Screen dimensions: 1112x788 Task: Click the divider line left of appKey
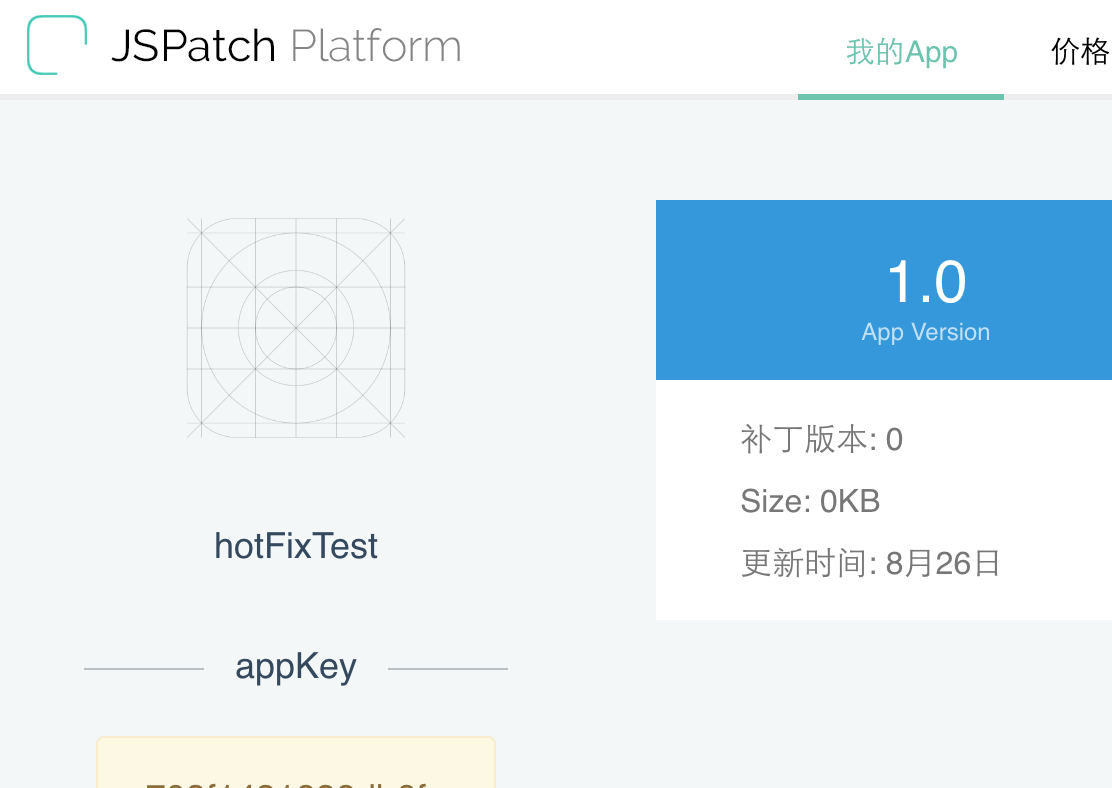(x=144, y=668)
